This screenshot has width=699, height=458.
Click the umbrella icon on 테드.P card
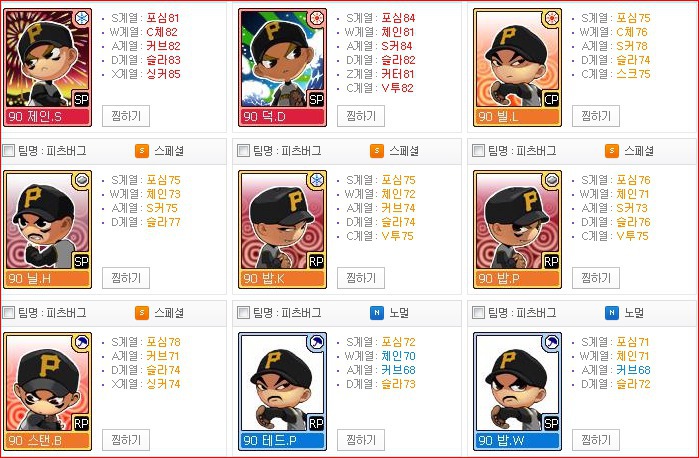[x=317, y=342]
